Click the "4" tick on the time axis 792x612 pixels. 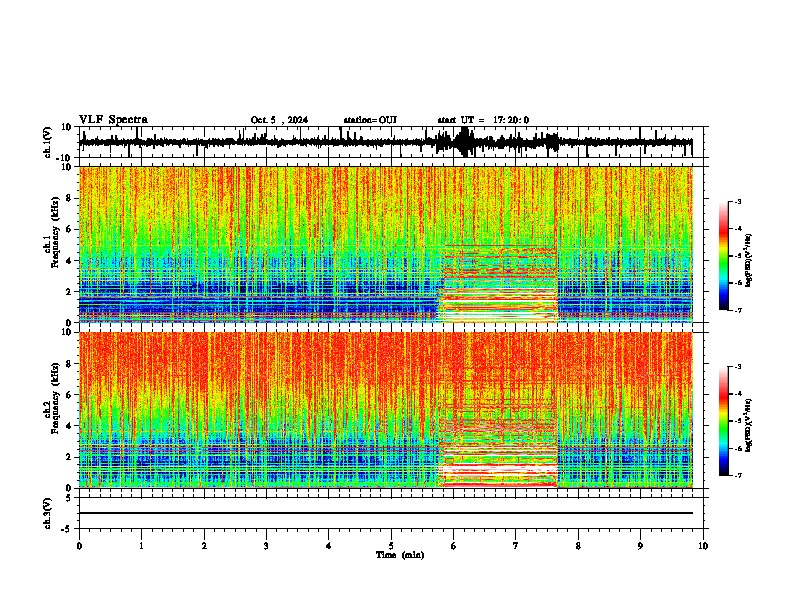point(329,546)
